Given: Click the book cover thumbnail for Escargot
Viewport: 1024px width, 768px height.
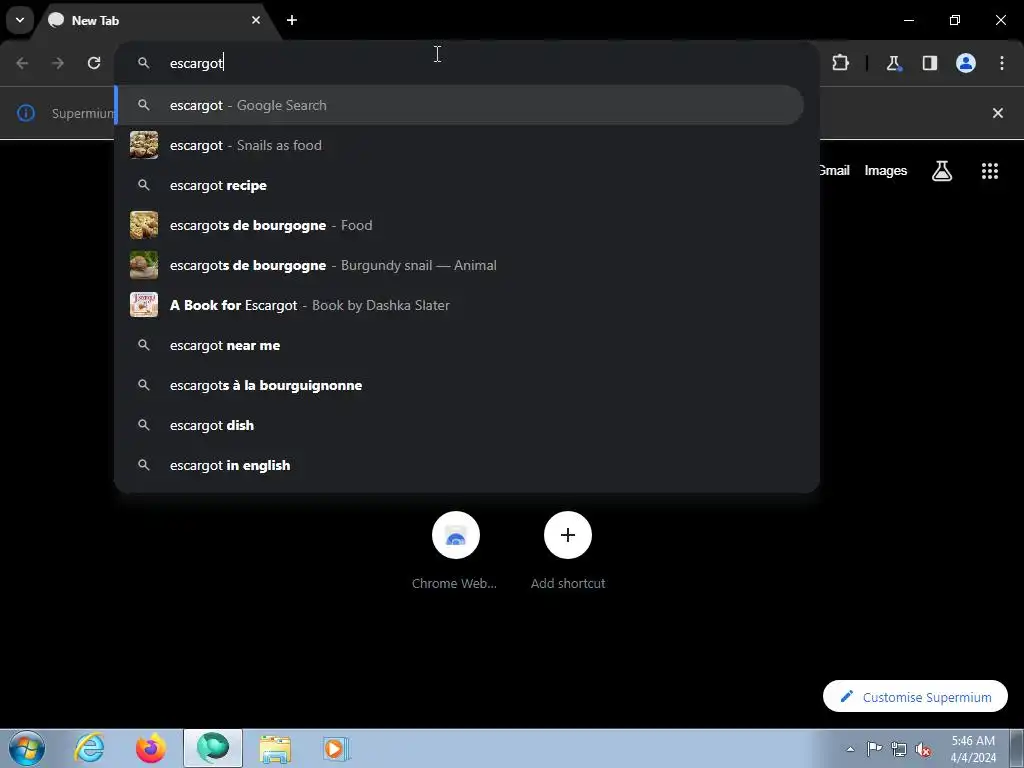Looking at the screenshot, I should click(x=144, y=305).
